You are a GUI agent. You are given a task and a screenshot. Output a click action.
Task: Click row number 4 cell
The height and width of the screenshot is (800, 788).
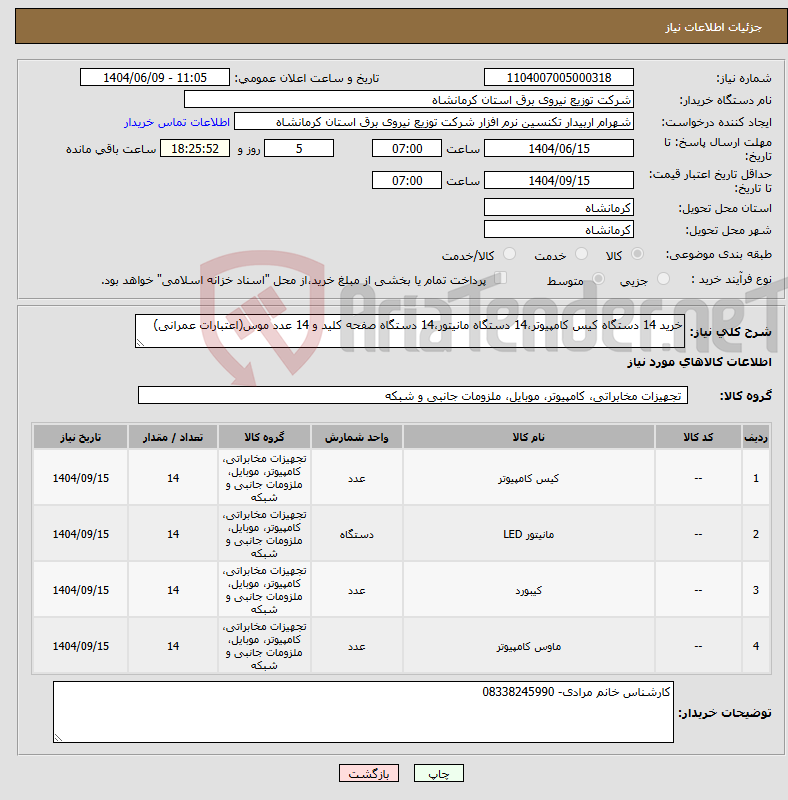click(x=756, y=646)
